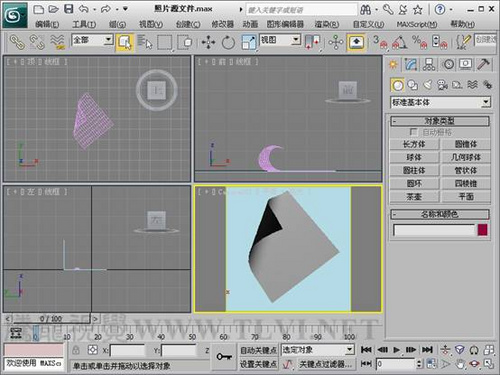Create a 长方体 box primitive
This screenshot has width=500, height=375.
click(414, 144)
